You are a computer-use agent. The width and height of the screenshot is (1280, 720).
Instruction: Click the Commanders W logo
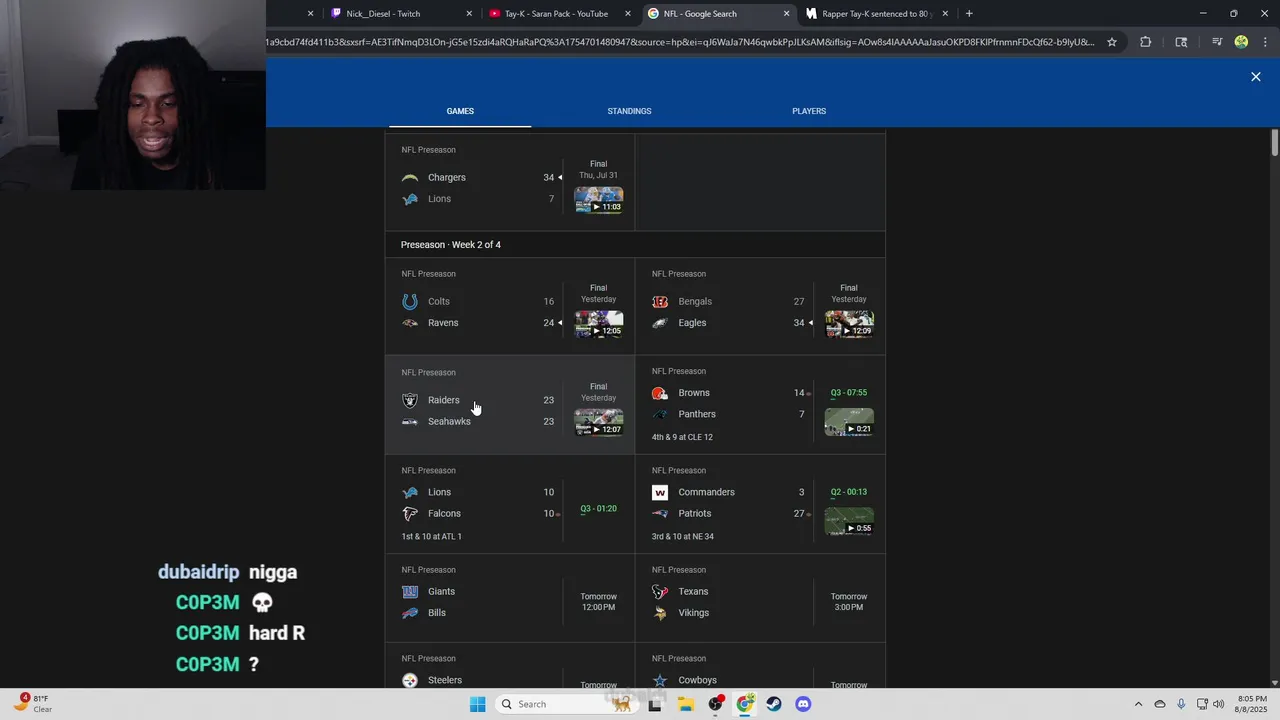659,492
